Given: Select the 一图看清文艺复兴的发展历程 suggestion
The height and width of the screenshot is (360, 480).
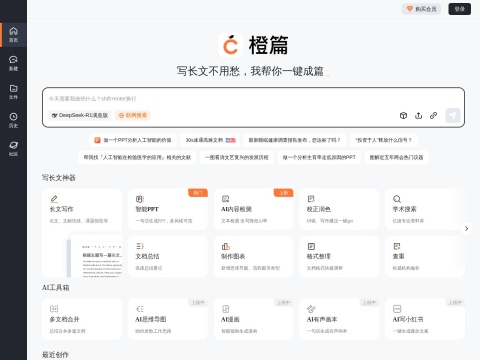Looking at the screenshot, I should tap(237, 157).
